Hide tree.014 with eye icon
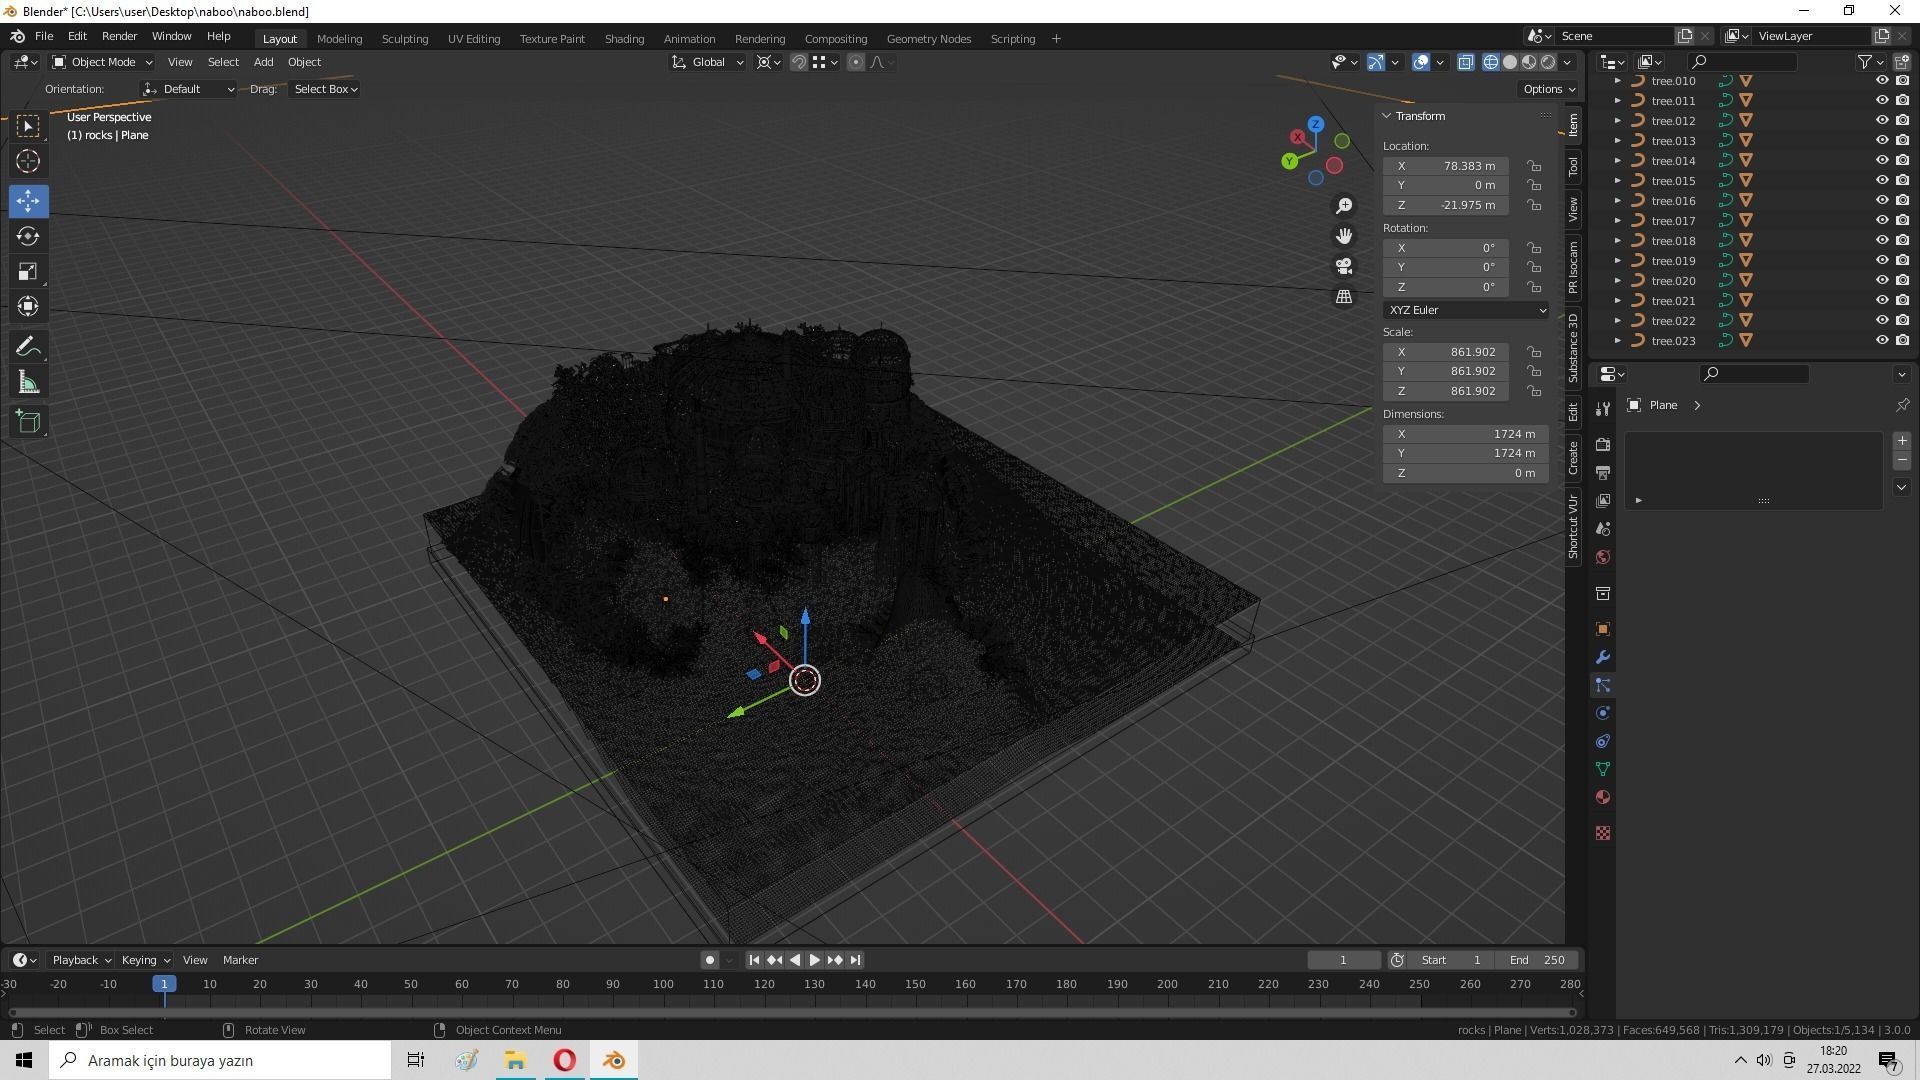Viewport: 1920px width, 1080px height. point(1881,160)
